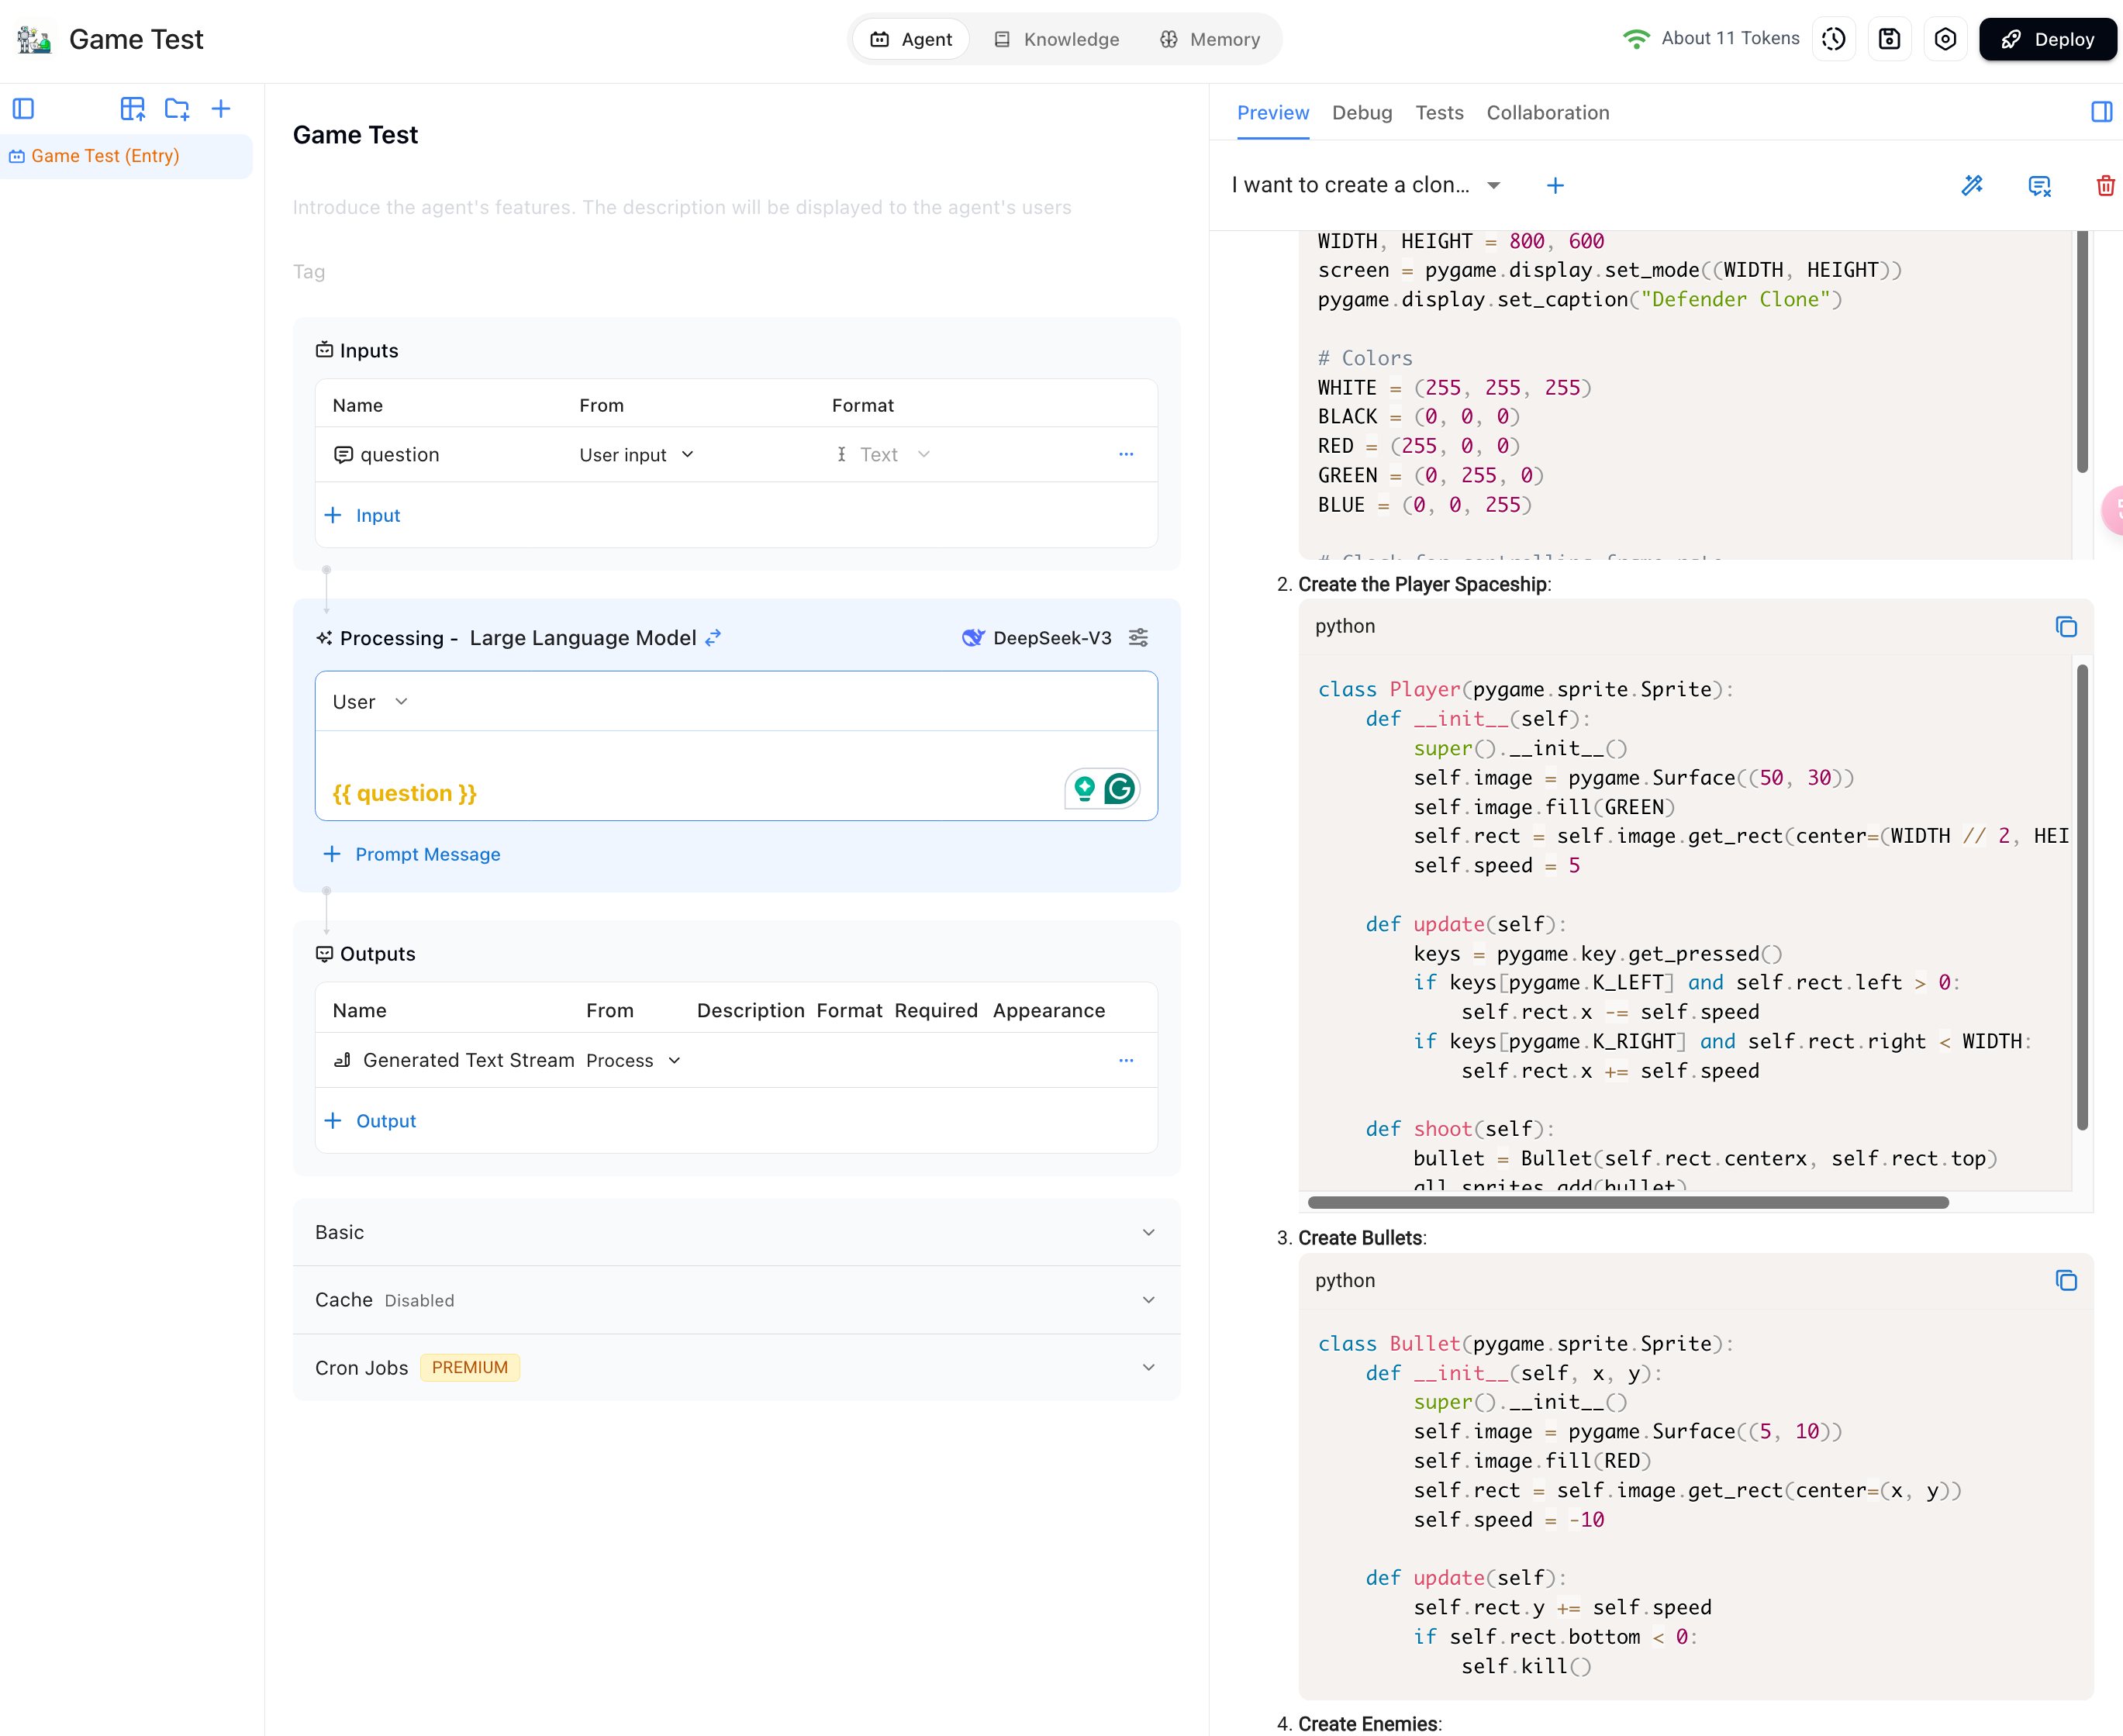Switch to the Debug tab

point(1361,113)
